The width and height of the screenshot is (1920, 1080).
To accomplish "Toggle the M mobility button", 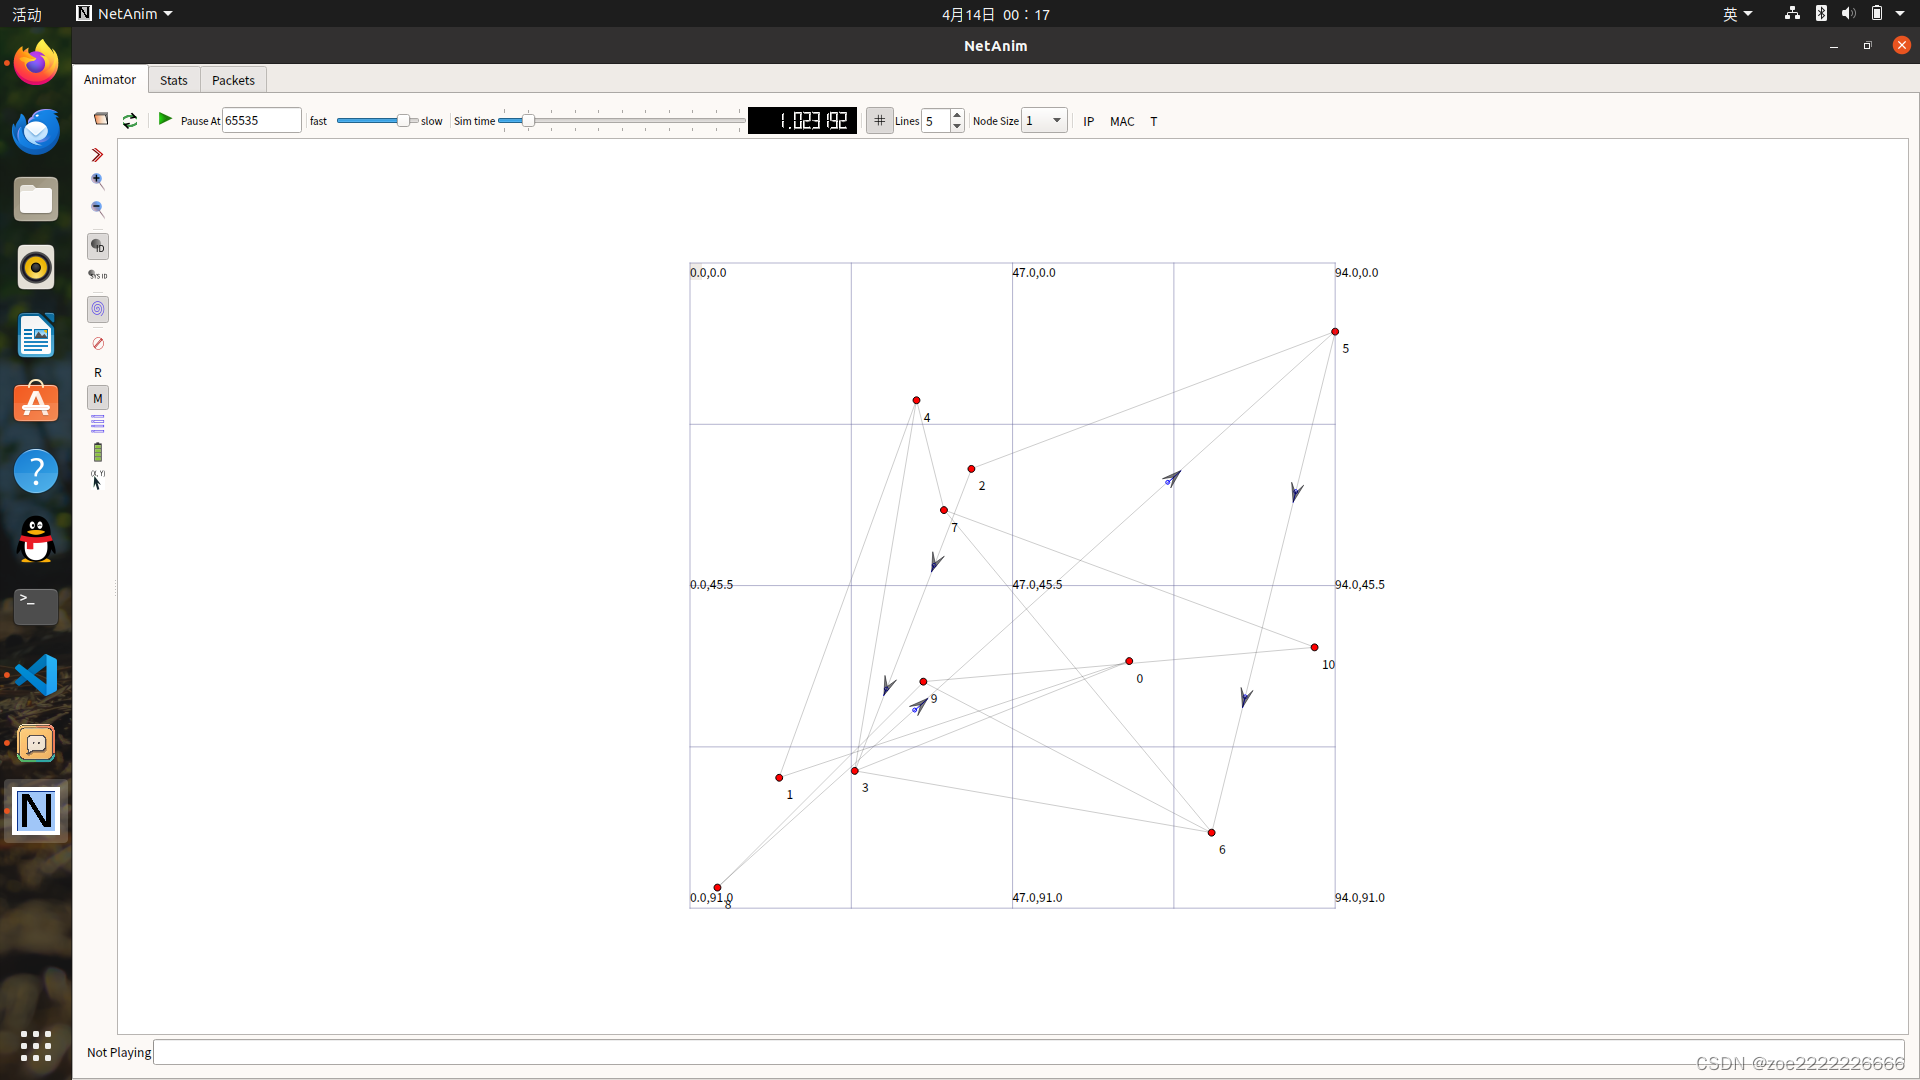I will [x=98, y=399].
